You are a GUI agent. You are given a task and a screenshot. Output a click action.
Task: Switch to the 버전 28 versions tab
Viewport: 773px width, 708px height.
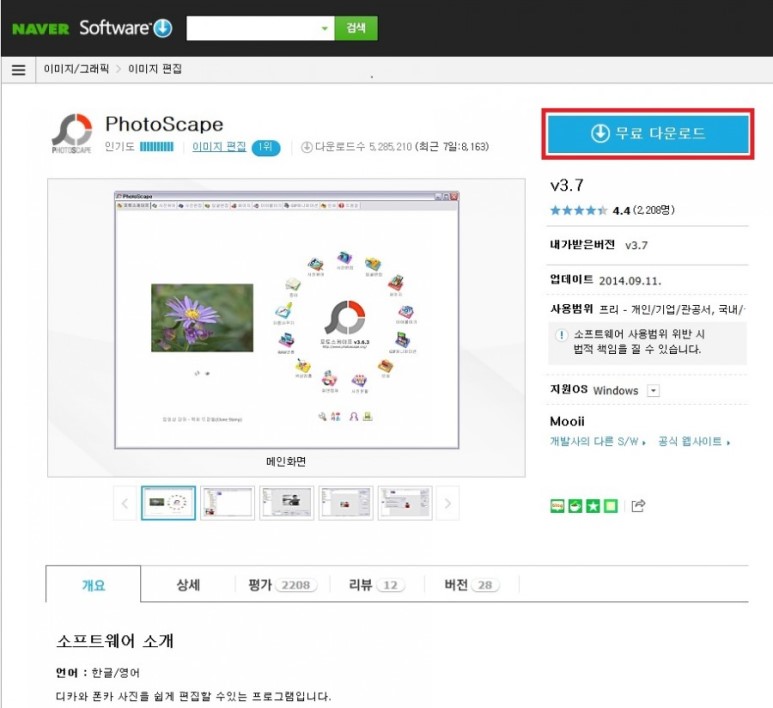(x=471, y=585)
